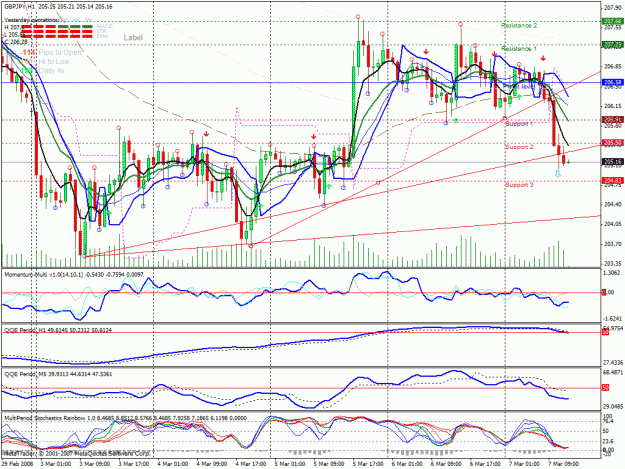Click the 206.85 value on price axis

coord(613,67)
